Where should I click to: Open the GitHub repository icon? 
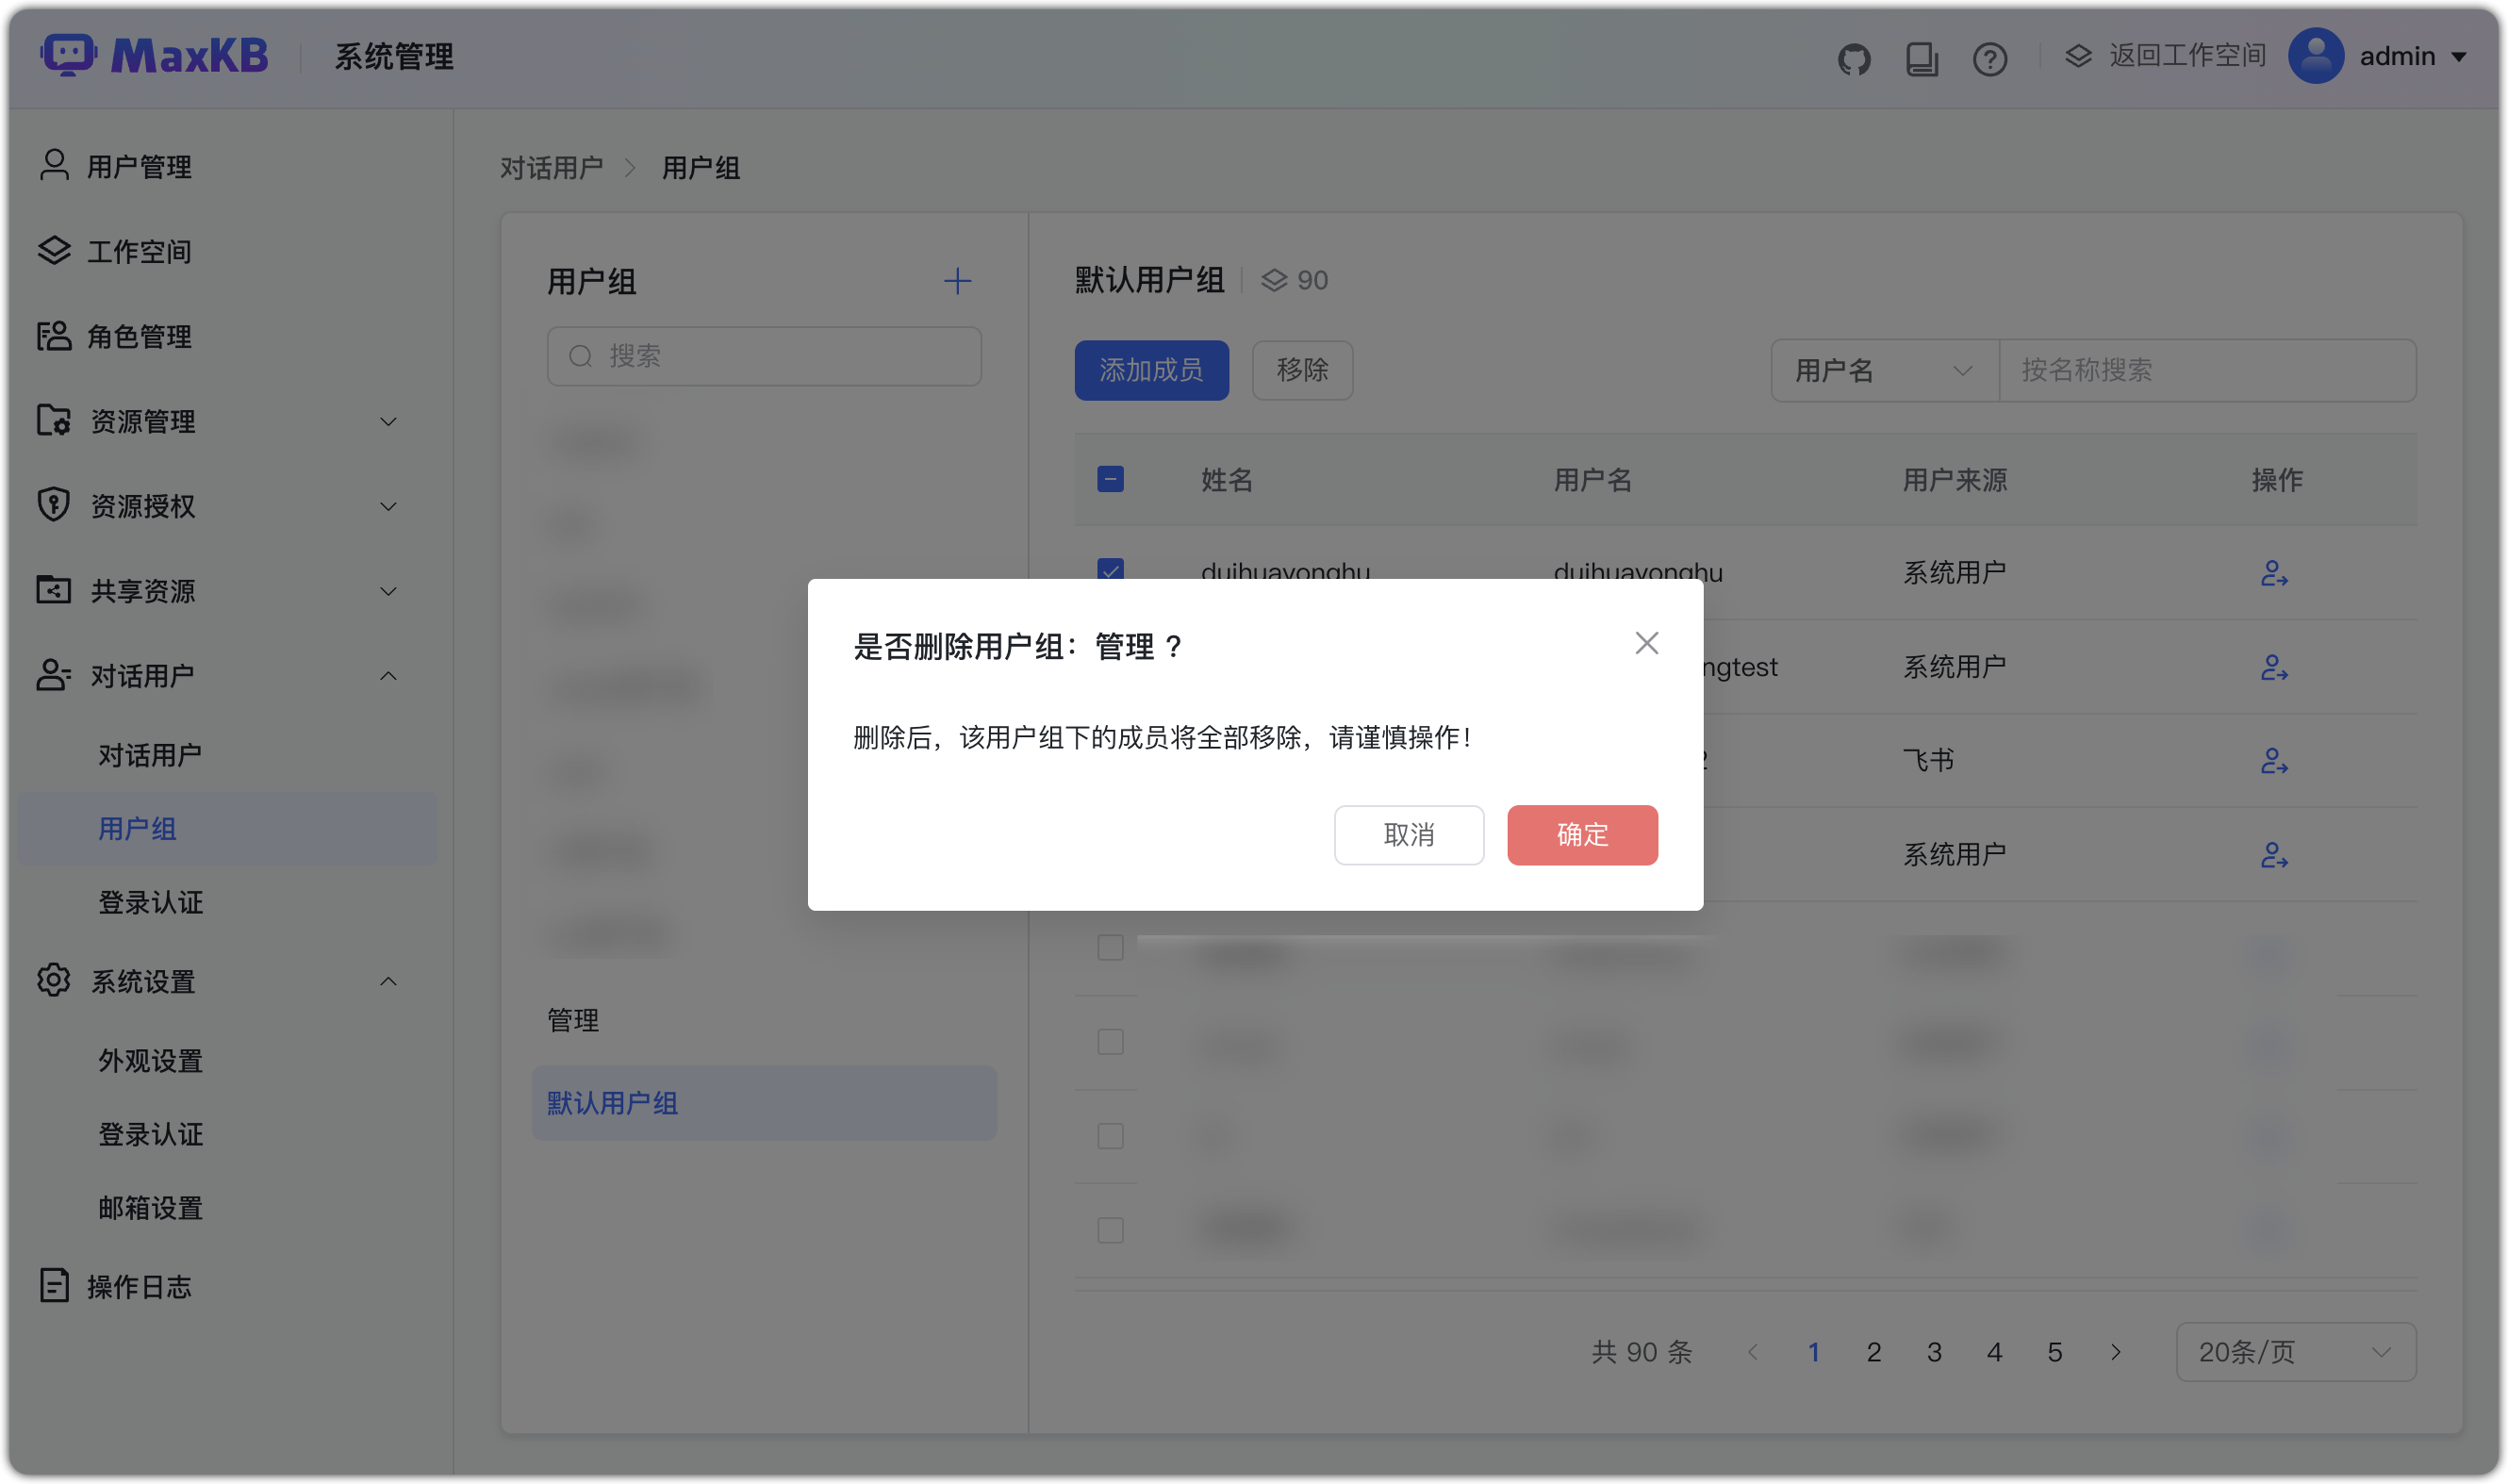click(x=1854, y=59)
